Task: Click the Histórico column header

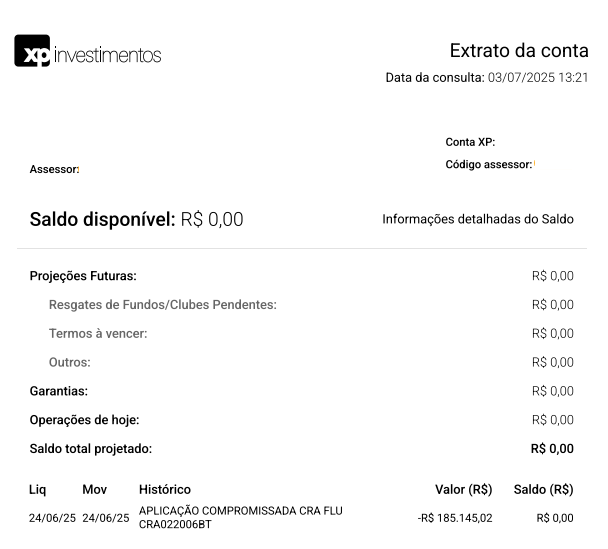Action: [164, 490]
